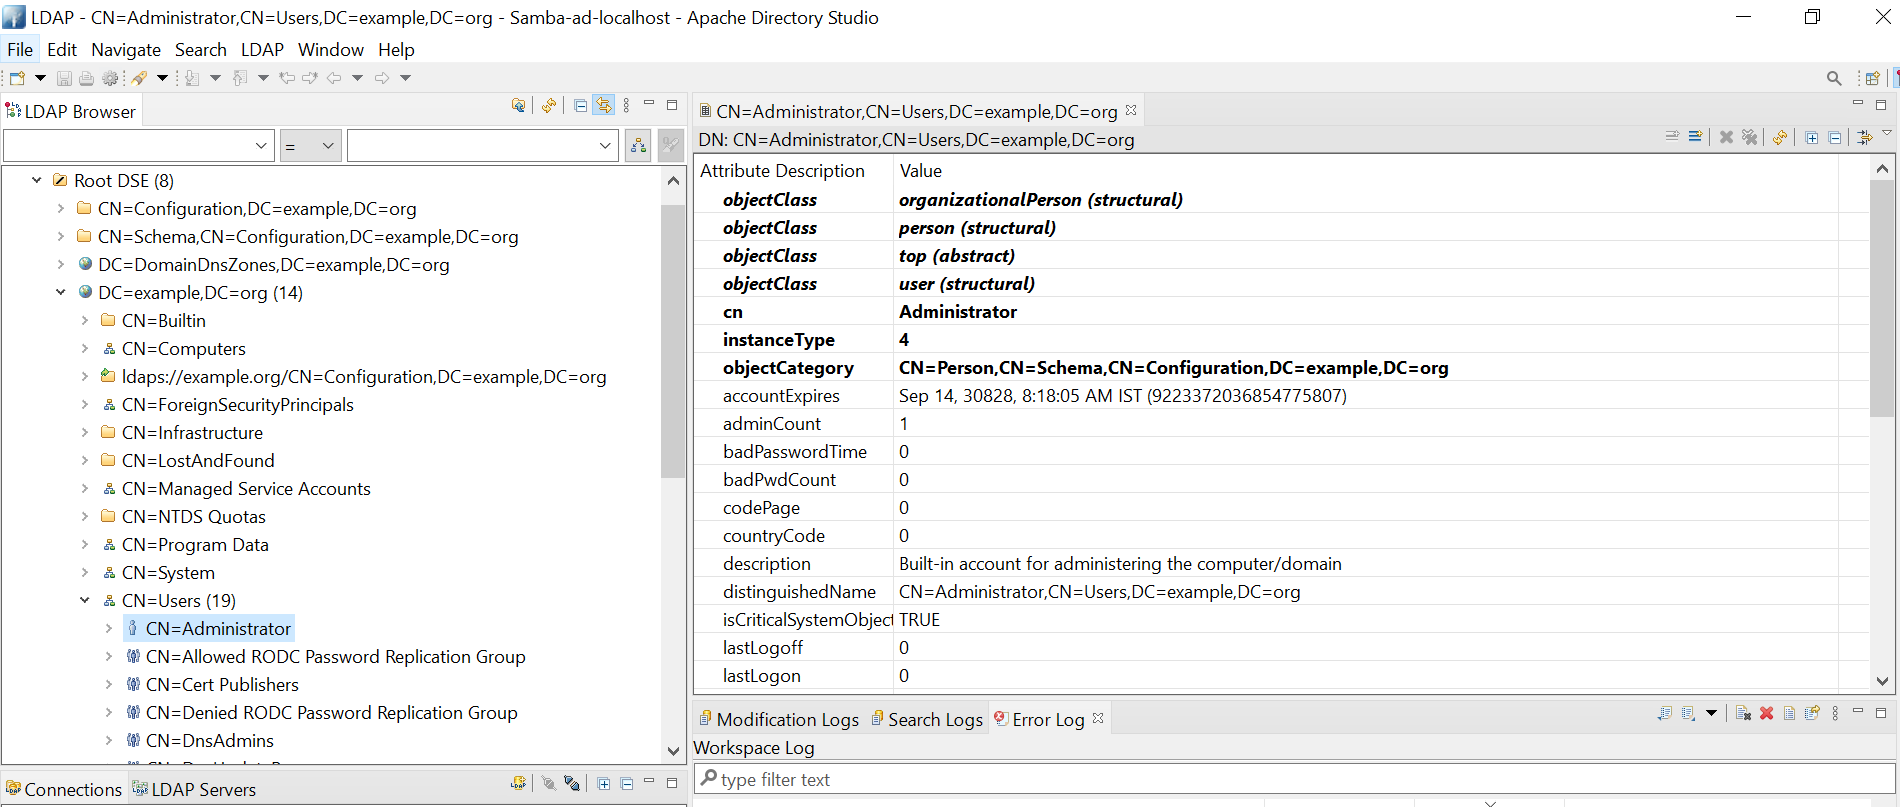Click the Attribute Description column header
Screen dimensions: 1900x807
pyautogui.click(x=782, y=171)
